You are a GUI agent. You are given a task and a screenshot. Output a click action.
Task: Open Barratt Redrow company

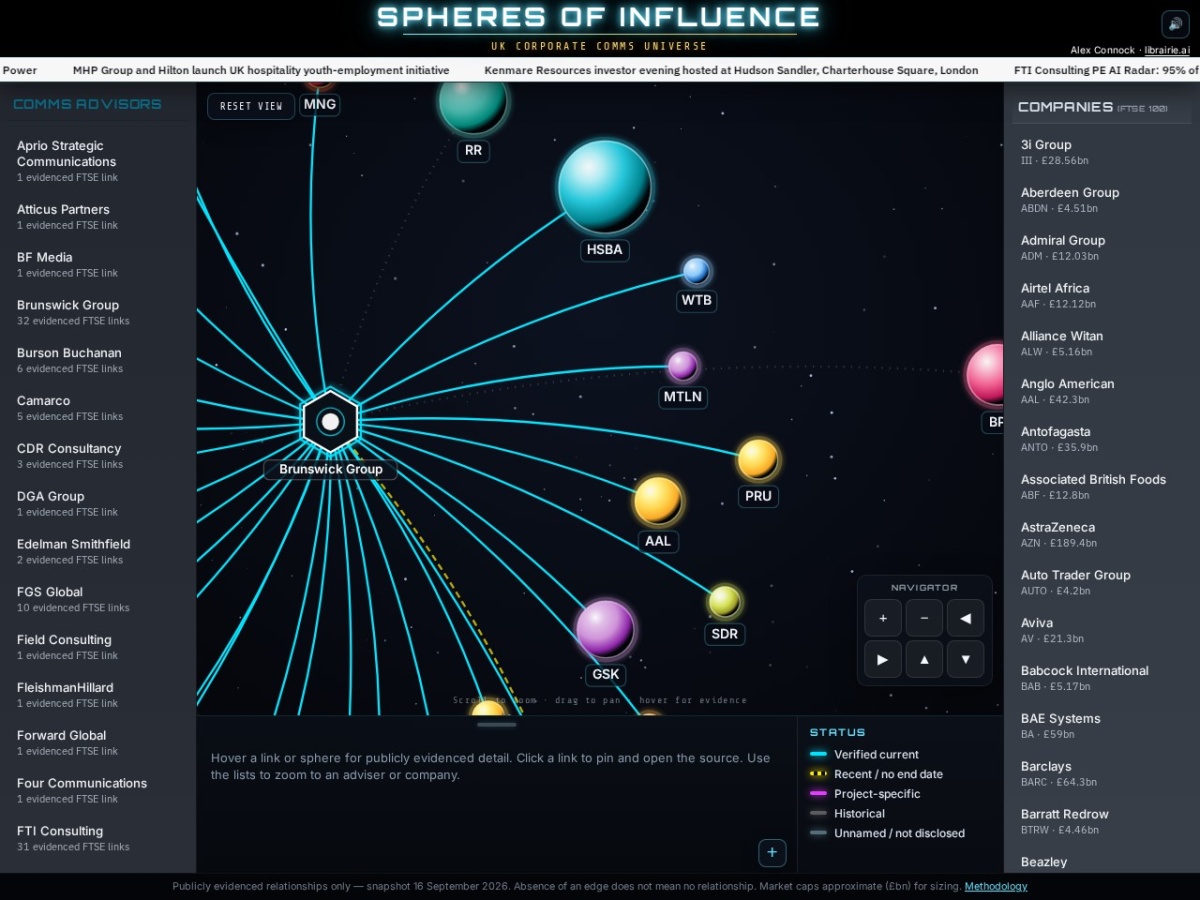(x=1102, y=821)
